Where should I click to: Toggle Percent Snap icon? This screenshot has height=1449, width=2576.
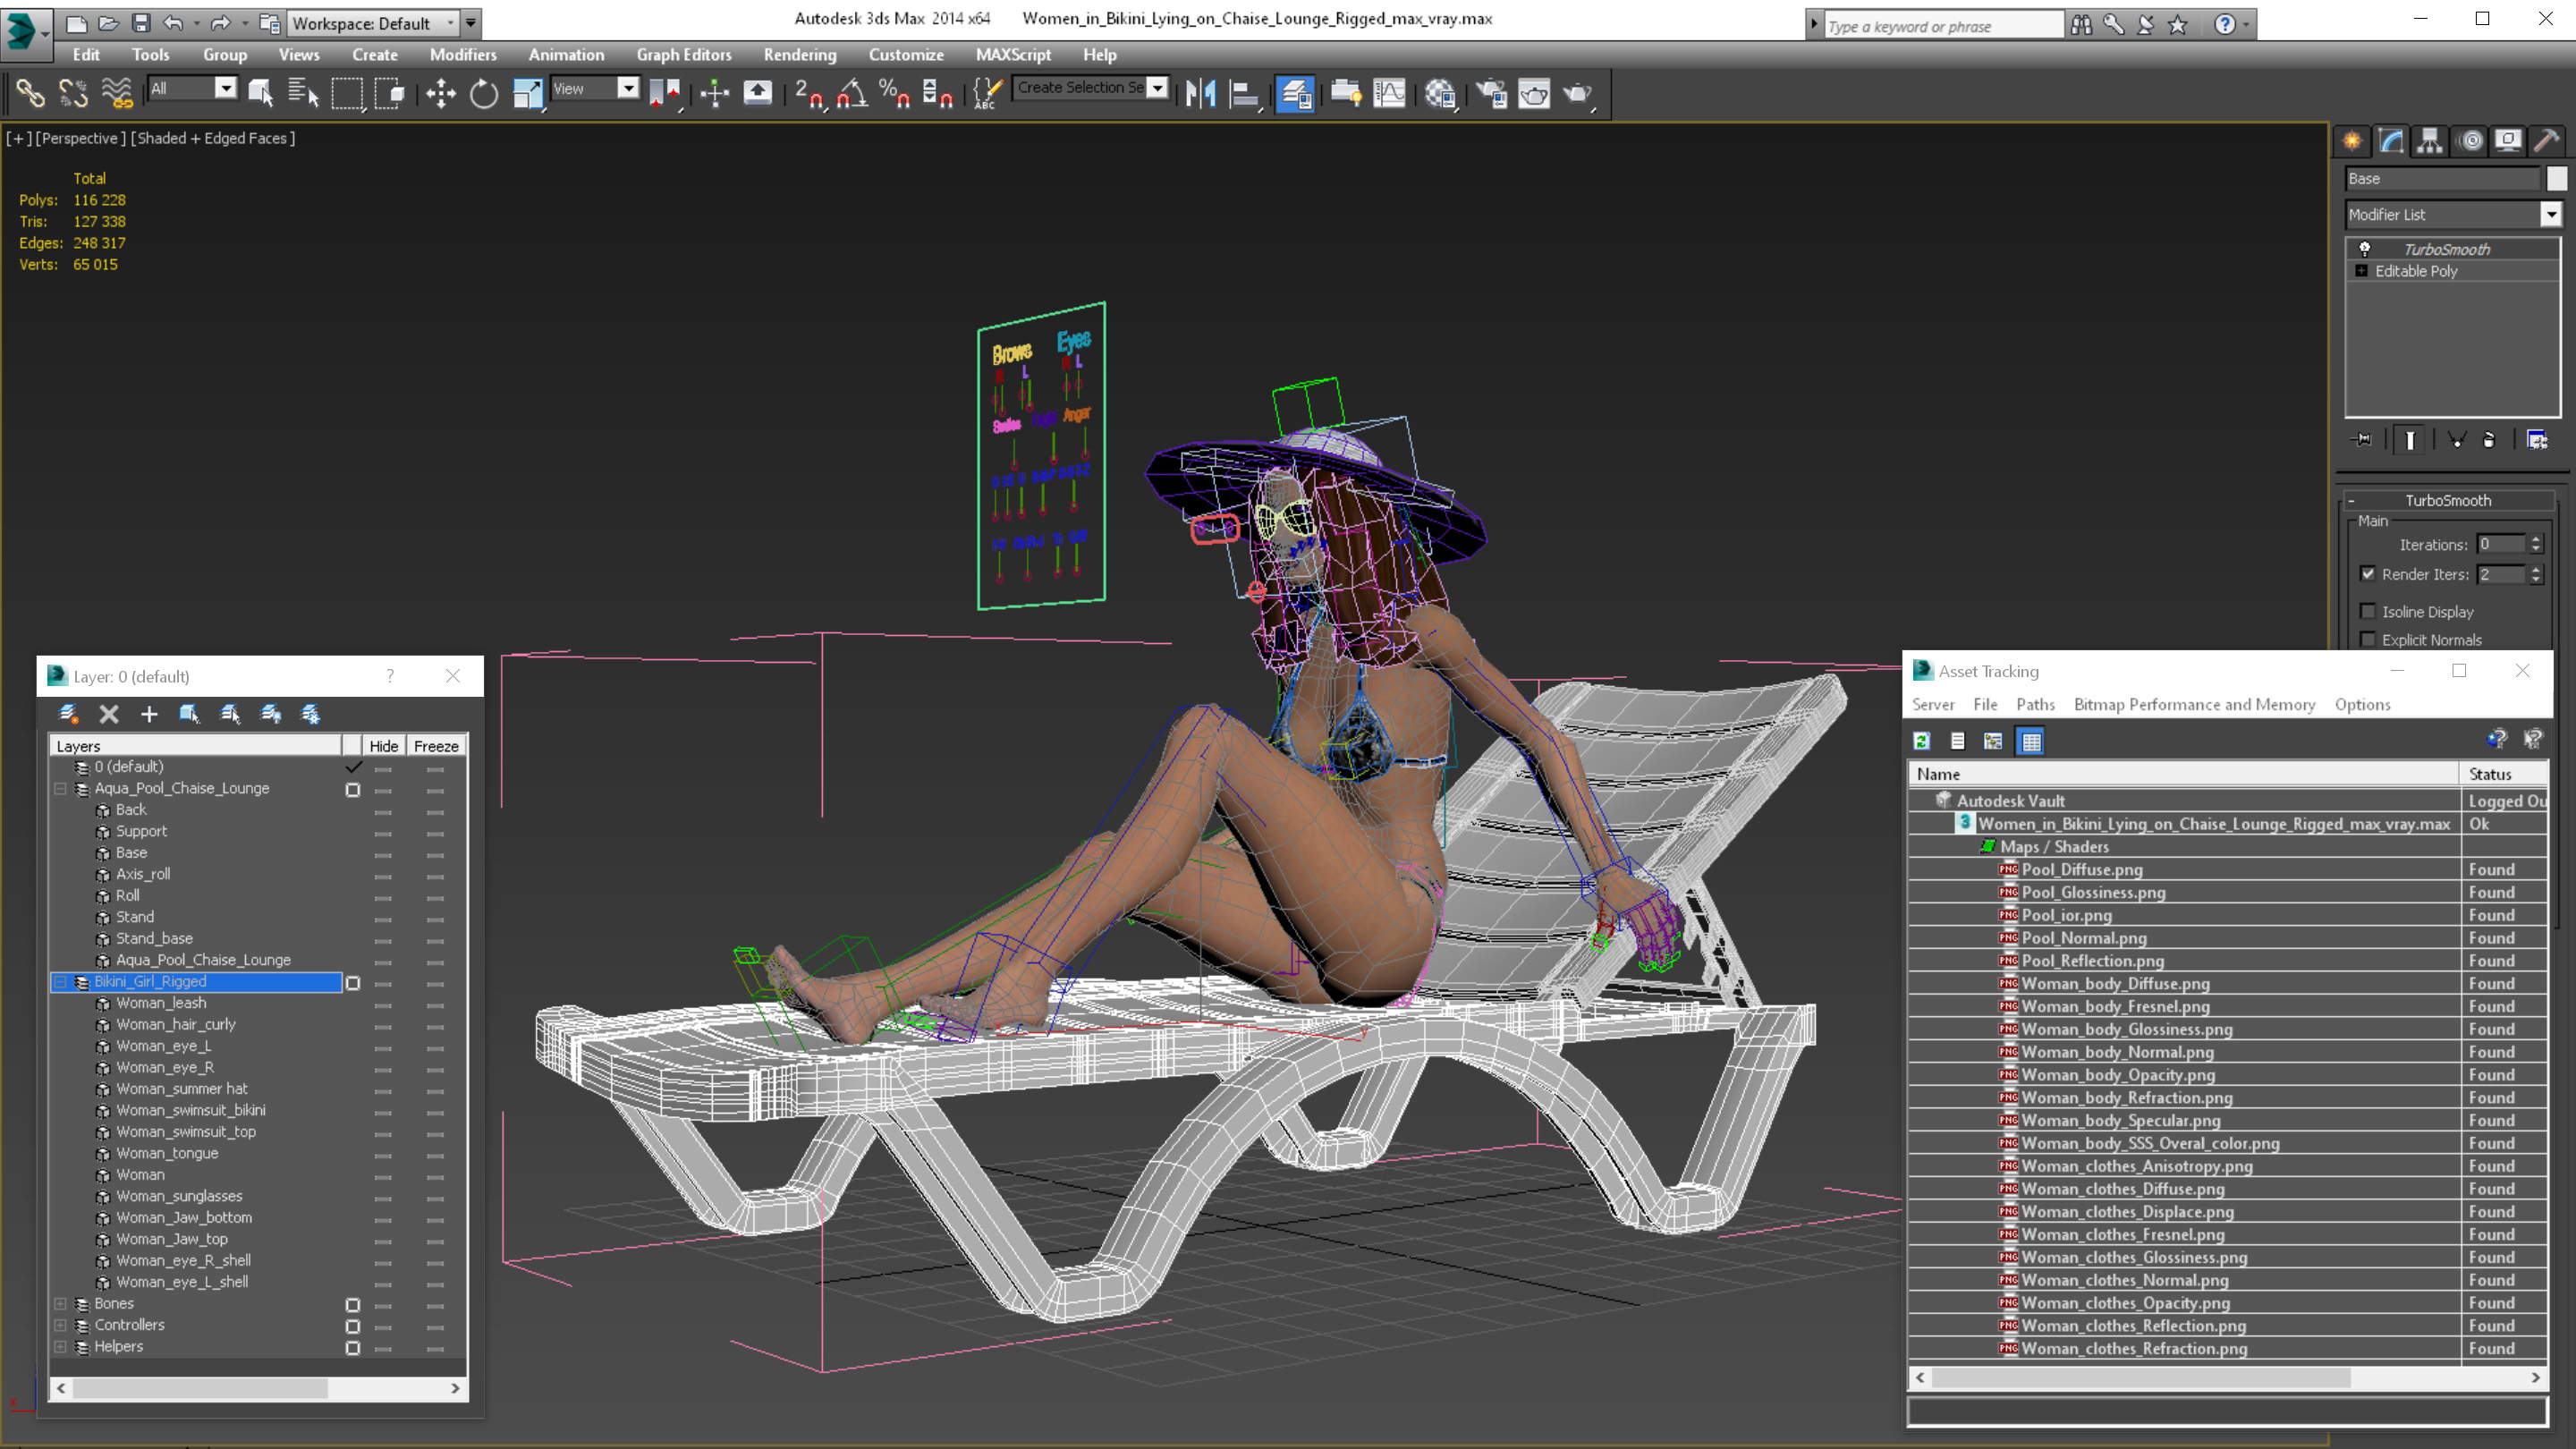coord(894,93)
